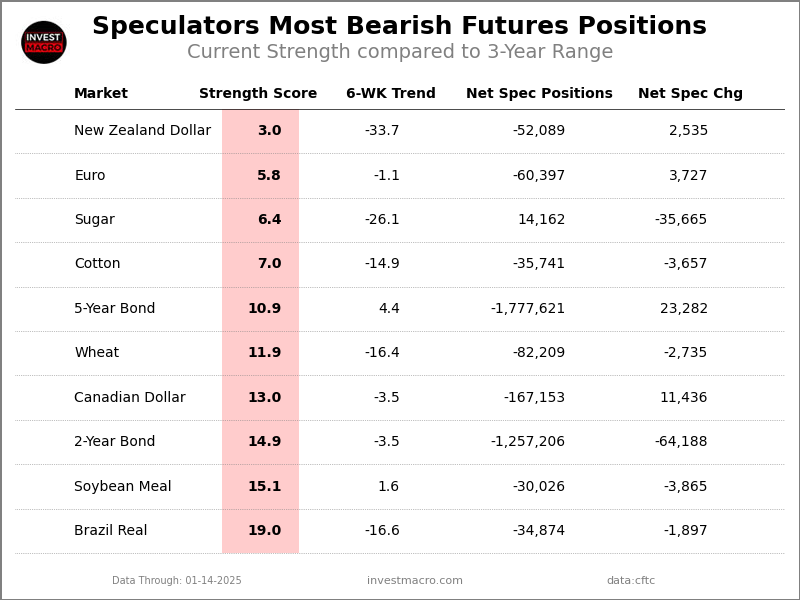Click the Cotton market label

click(97, 264)
